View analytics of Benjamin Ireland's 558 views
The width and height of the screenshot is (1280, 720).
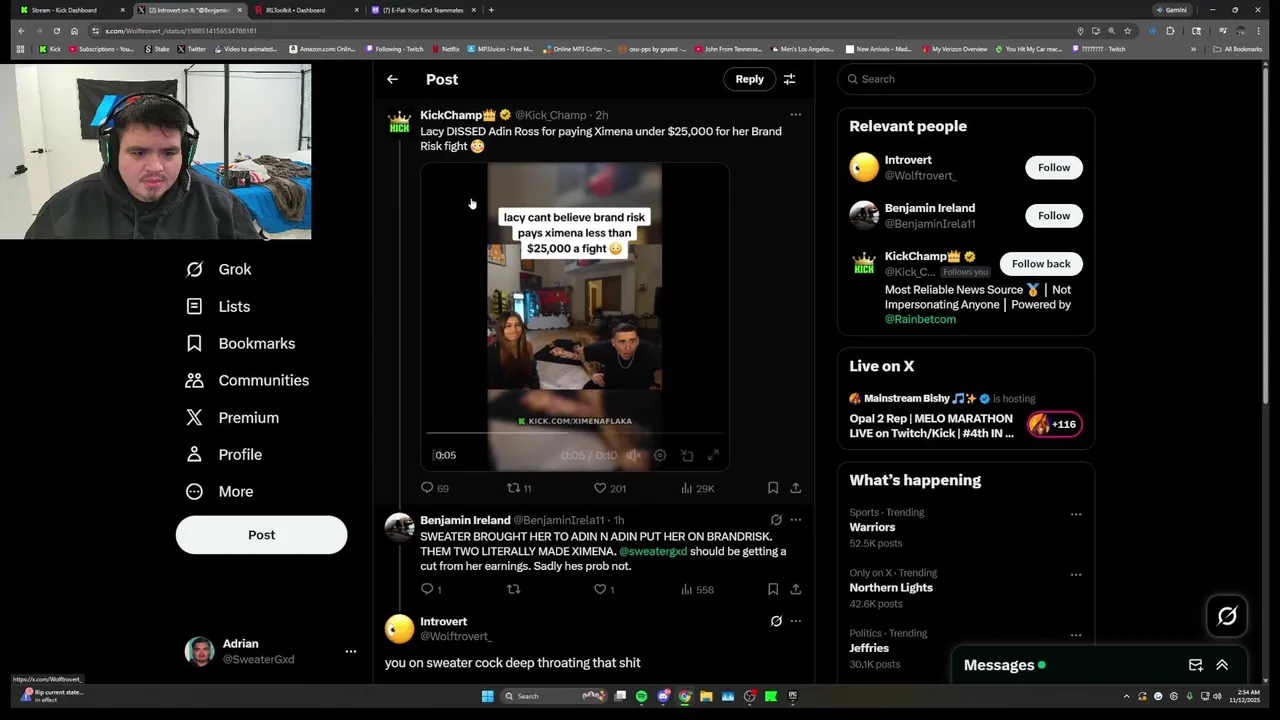pos(697,589)
